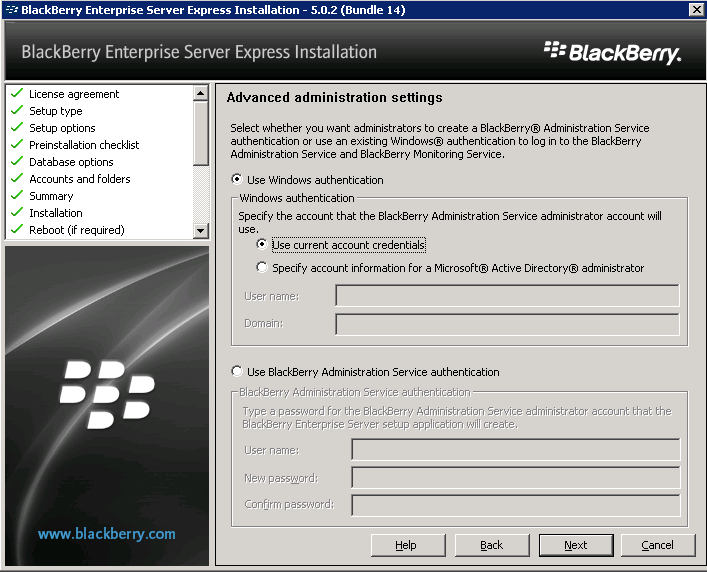Click the checkmark icon next to Setup type
Viewport: 707px width, 572px height.
pyautogui.click(x=16, y=111)
